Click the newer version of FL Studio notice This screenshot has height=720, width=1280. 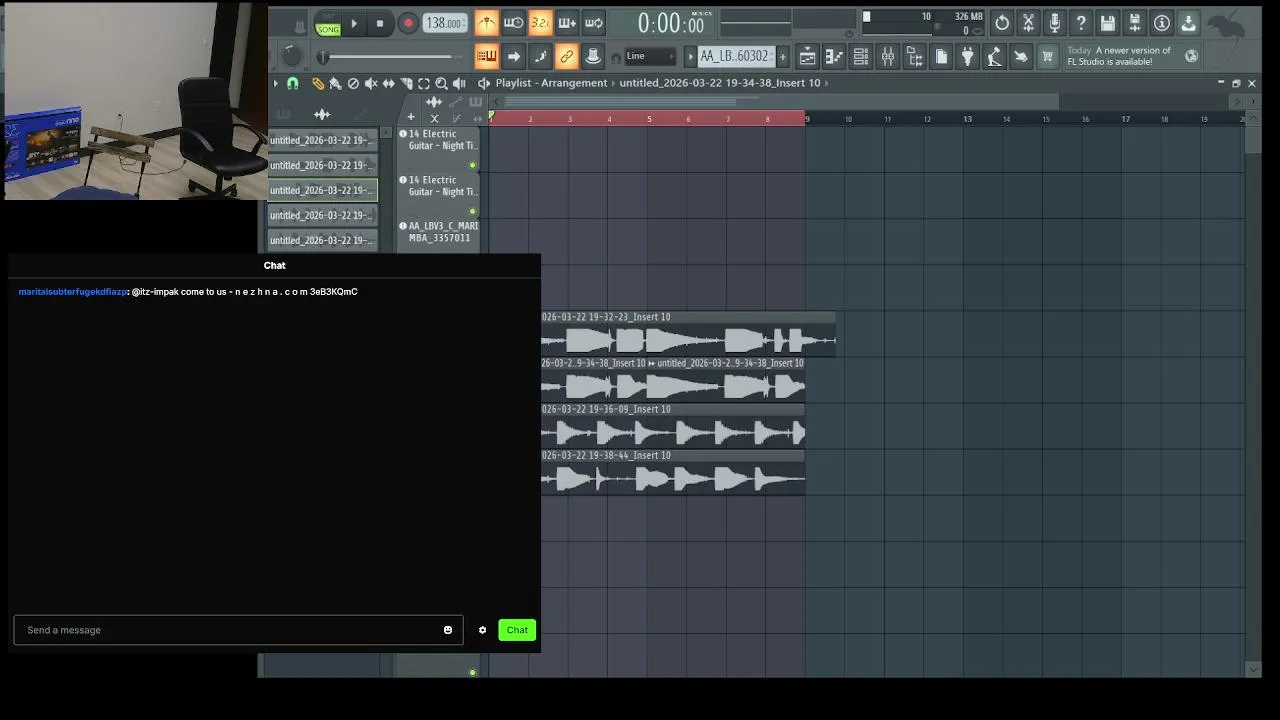(1118, 56)
